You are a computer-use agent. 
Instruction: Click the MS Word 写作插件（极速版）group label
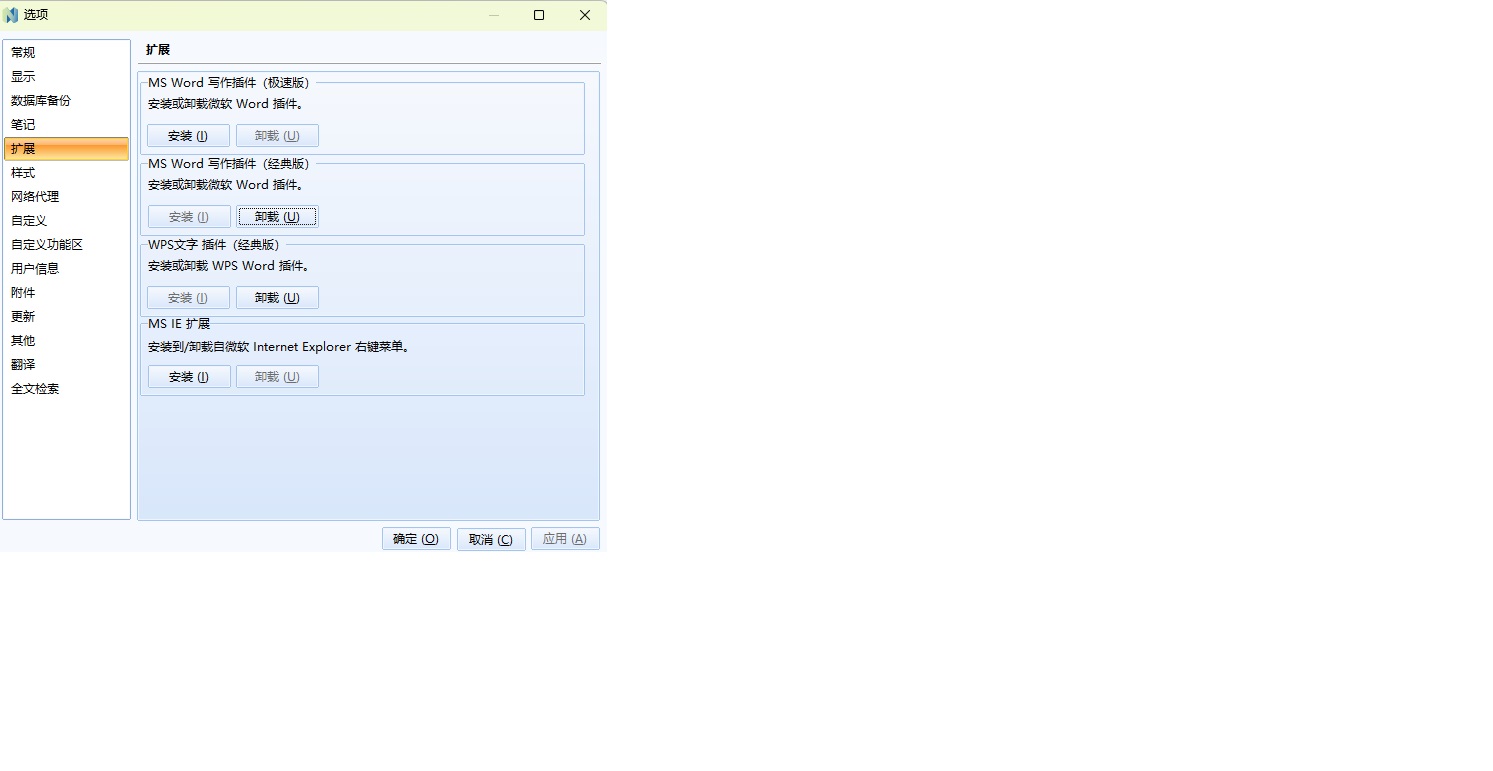click(231, 83)
